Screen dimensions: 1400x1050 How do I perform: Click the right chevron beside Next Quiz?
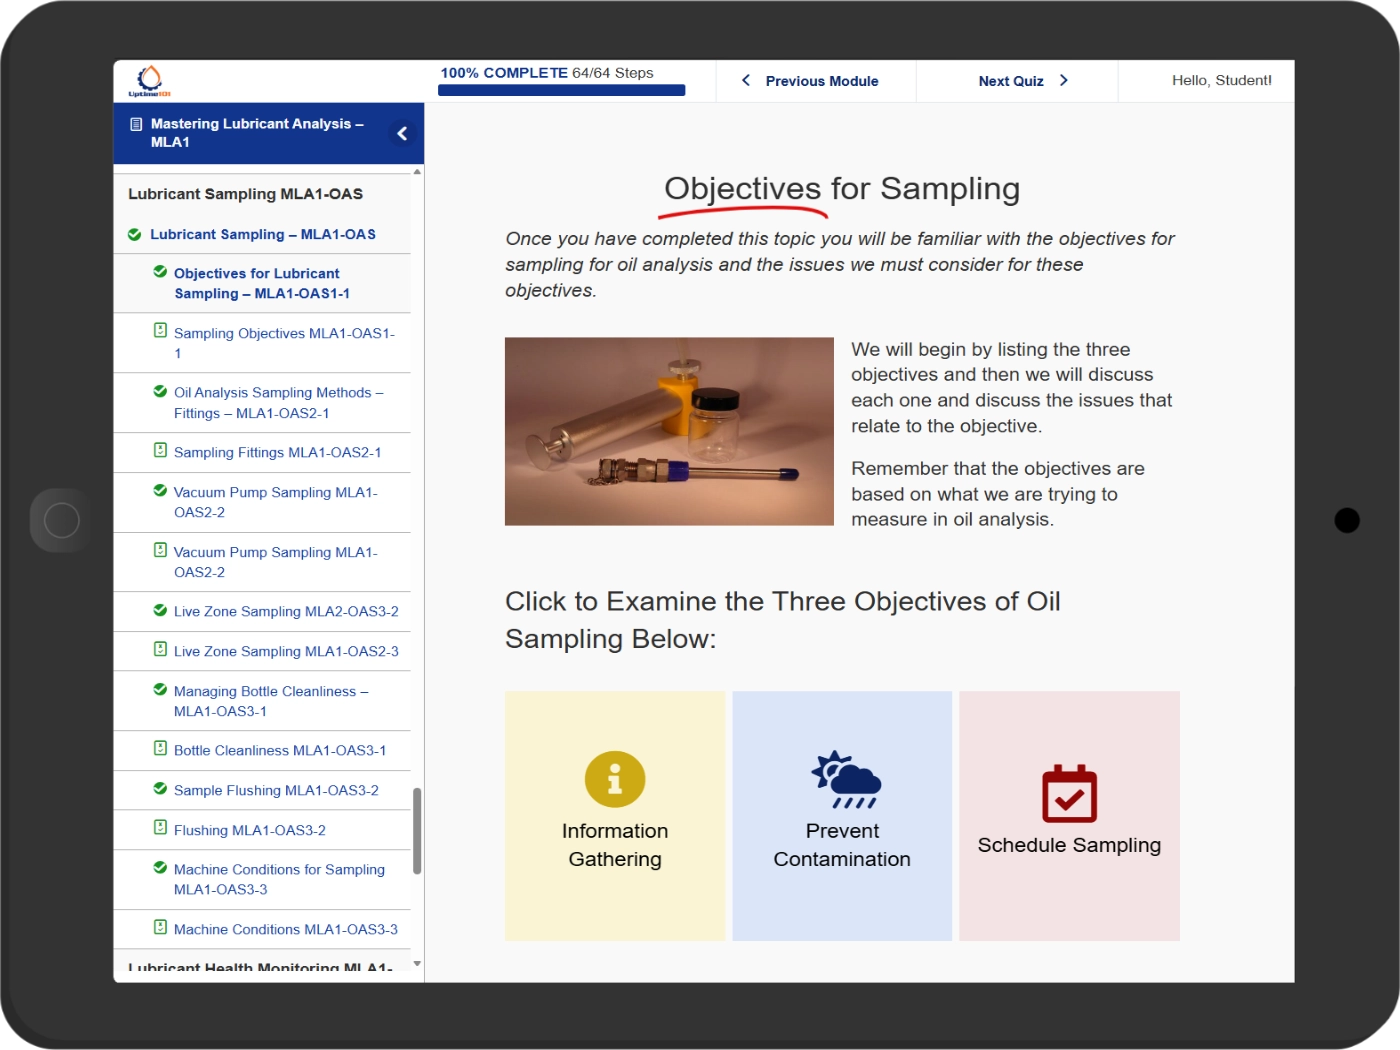[x=1063, y=81]
